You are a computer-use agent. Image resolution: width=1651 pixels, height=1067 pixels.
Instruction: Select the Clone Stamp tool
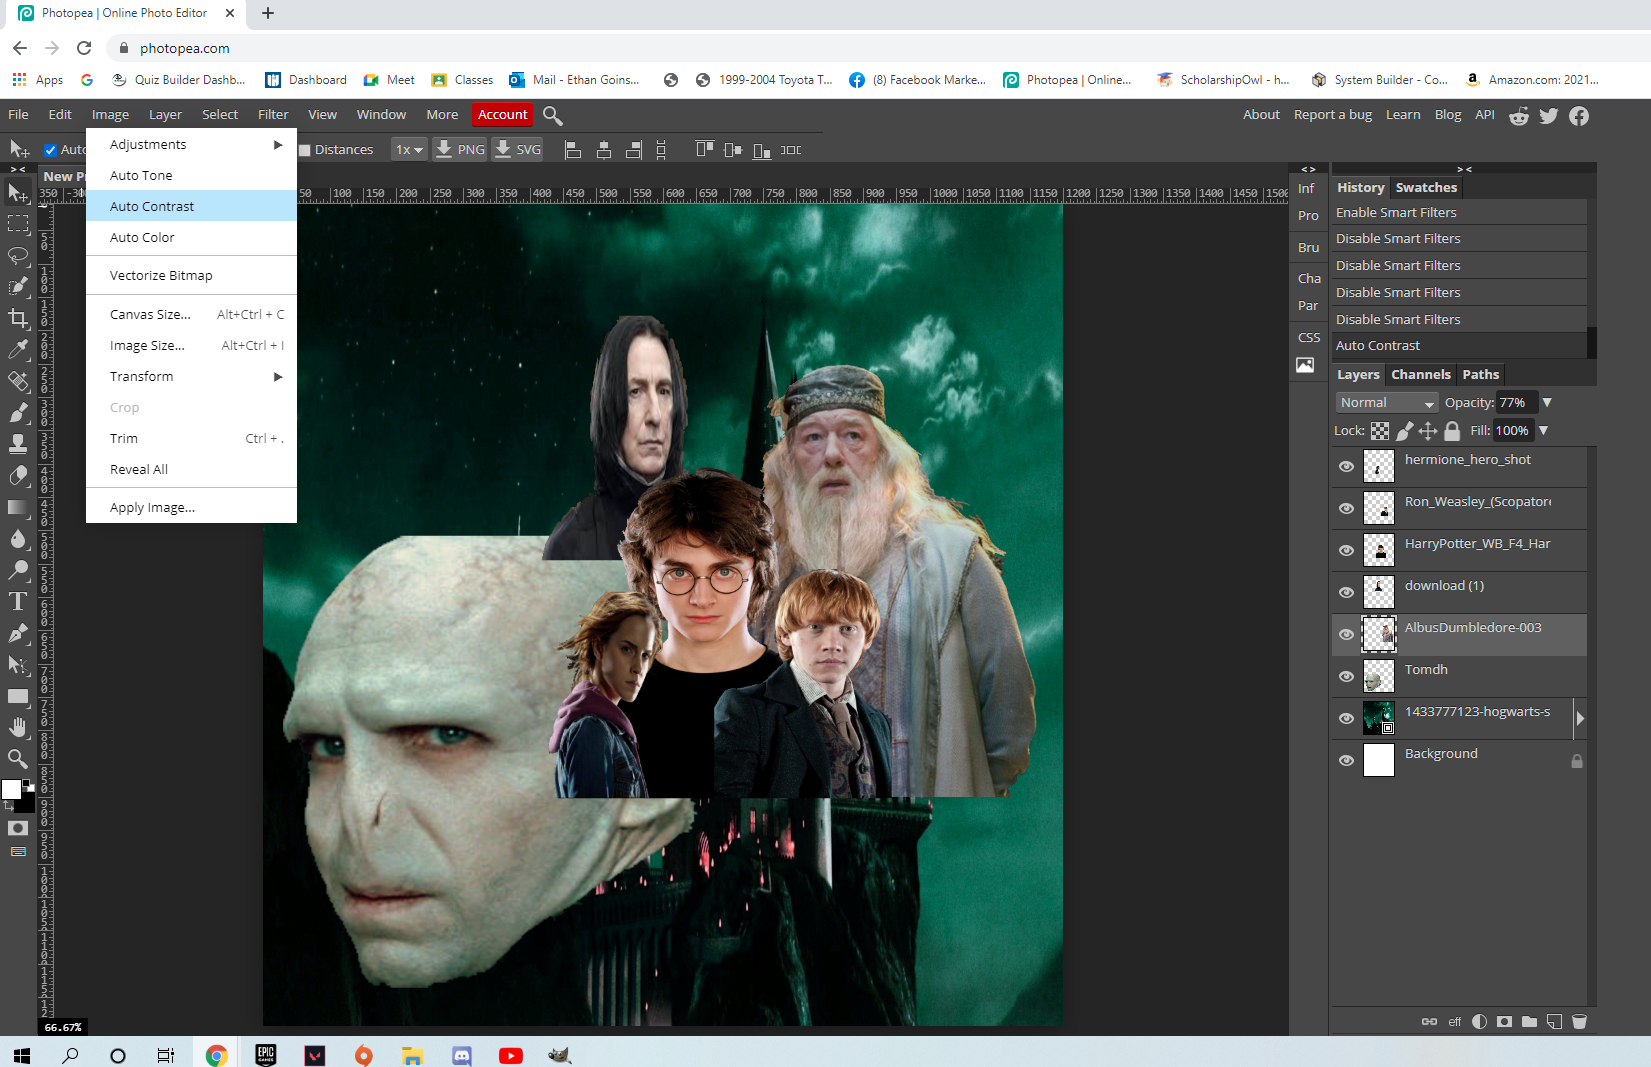click(x=18, y=444)
